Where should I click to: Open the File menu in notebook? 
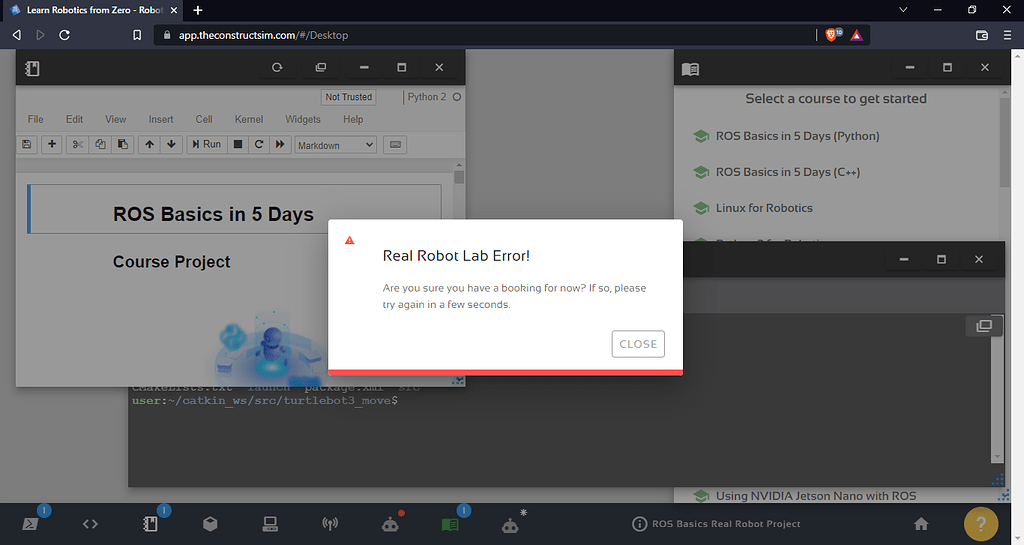click(x=35, y=119)
